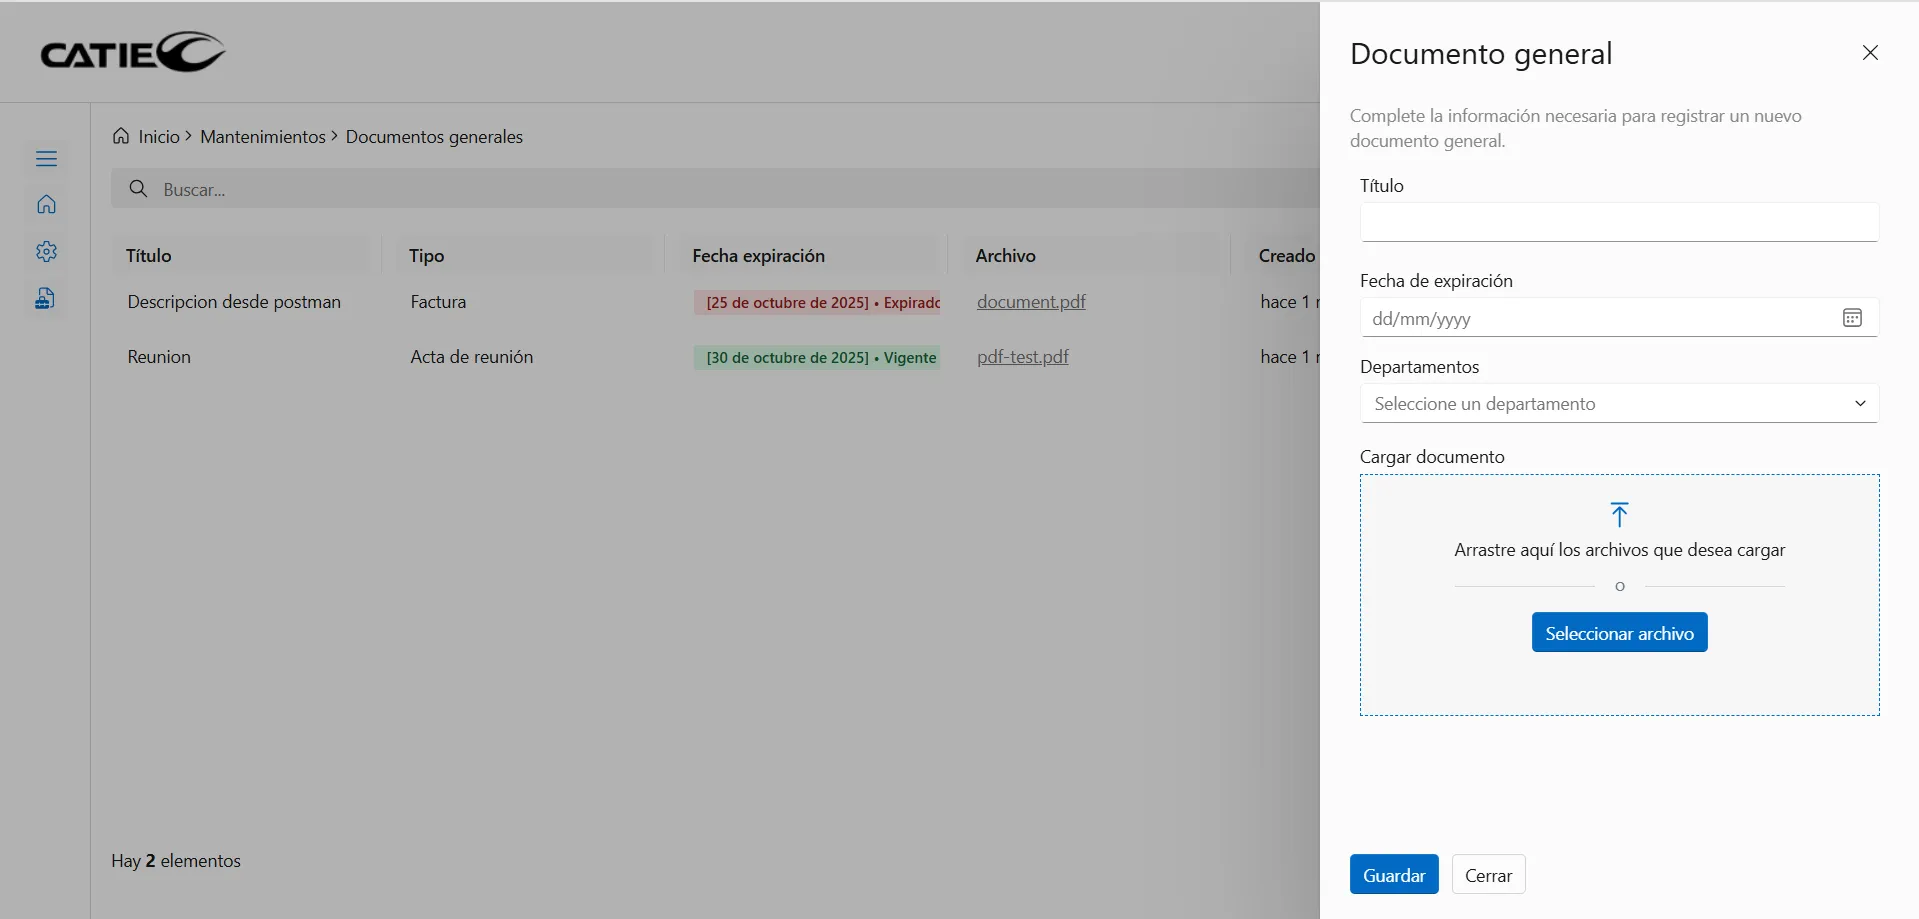Viewport: 1919px width, 919px height.
Task: Open calendar picker for expiration date
Action: coord(1851,318)
